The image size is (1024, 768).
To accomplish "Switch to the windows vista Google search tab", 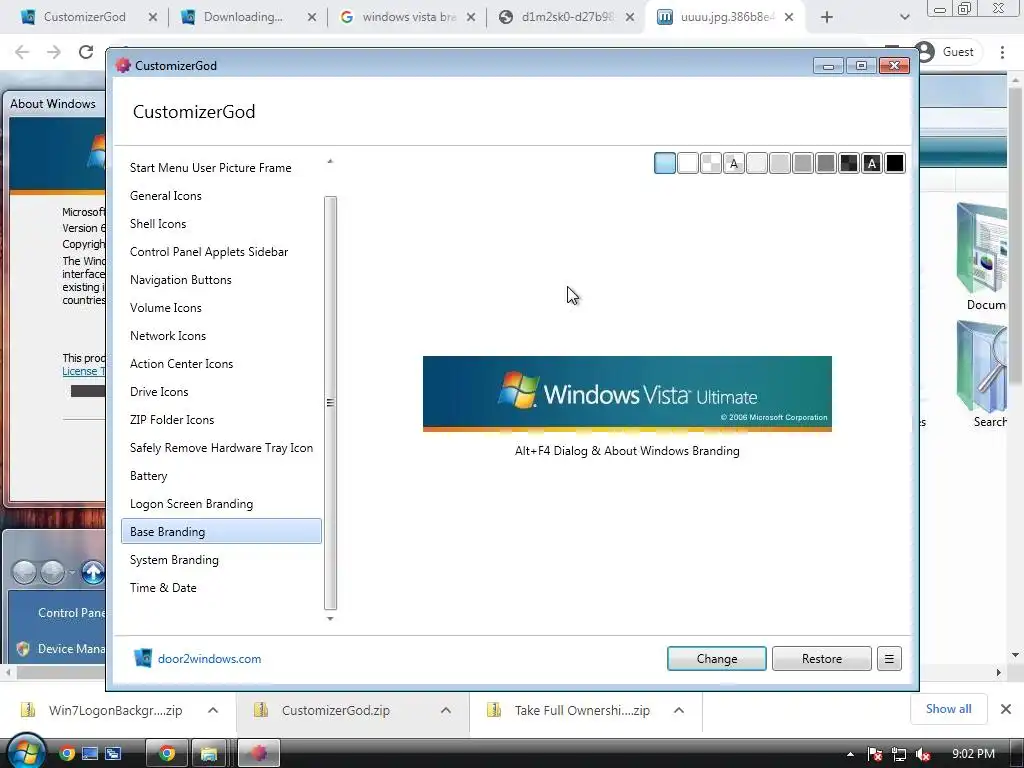I will (x=409, y=17).
